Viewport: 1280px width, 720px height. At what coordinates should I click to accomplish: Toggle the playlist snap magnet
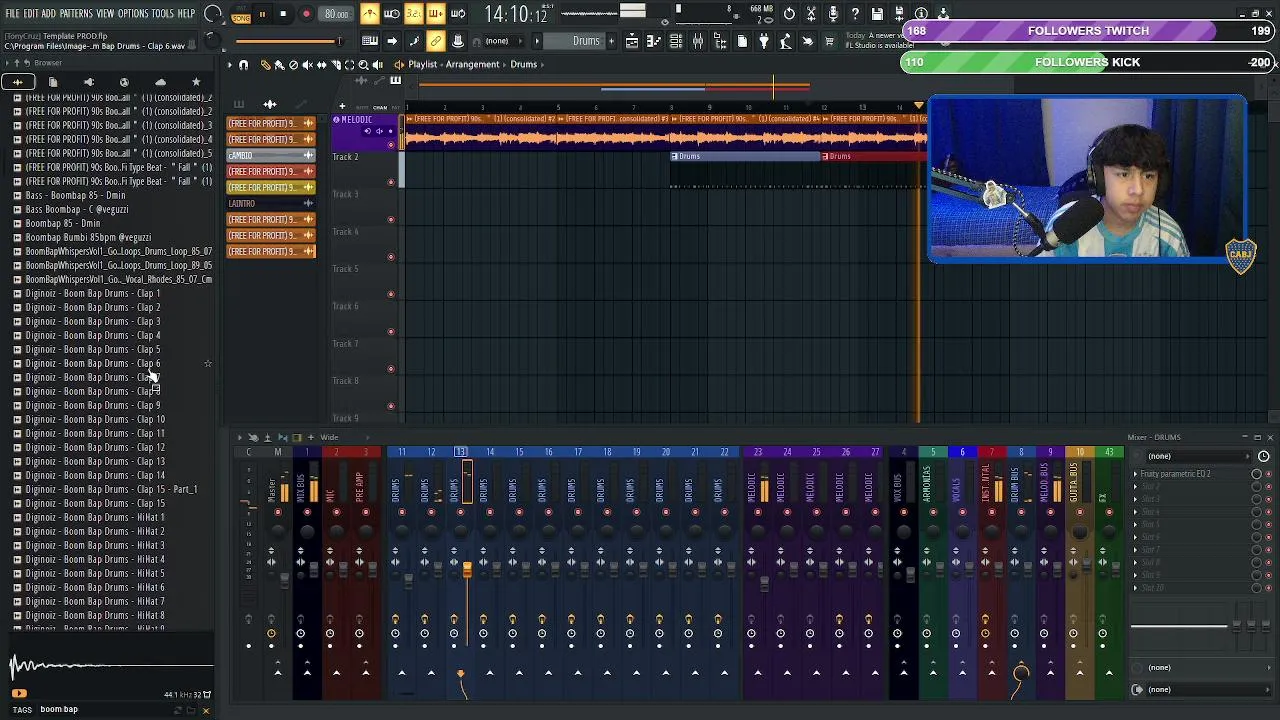point(243,64)
